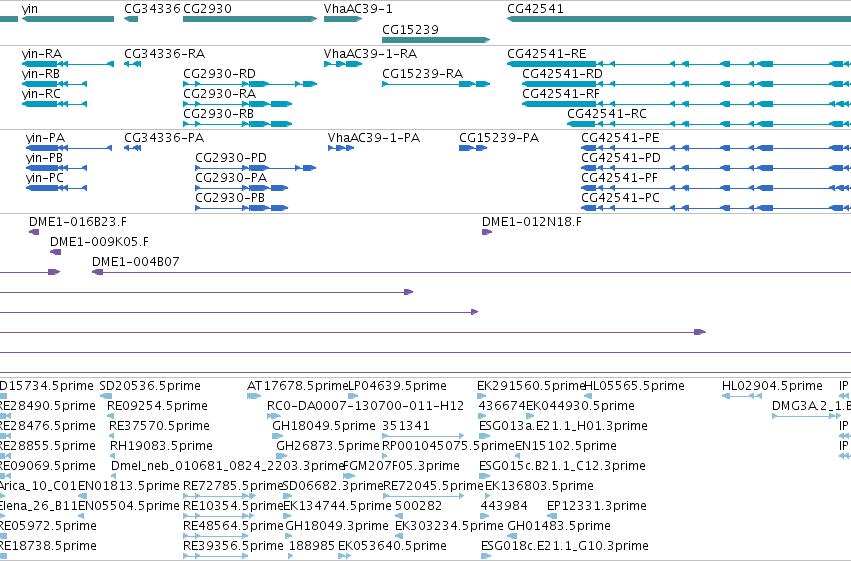Image resolution: width=851 pixels, height=561 pixels.
Task: Select protein CG2930-PB
Action: (230, 198)
